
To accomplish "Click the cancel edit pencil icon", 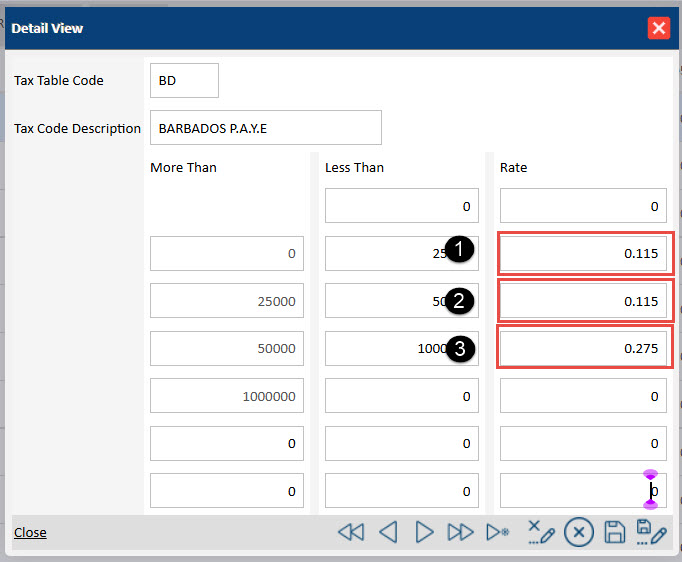I will click(x=540, y=532).
